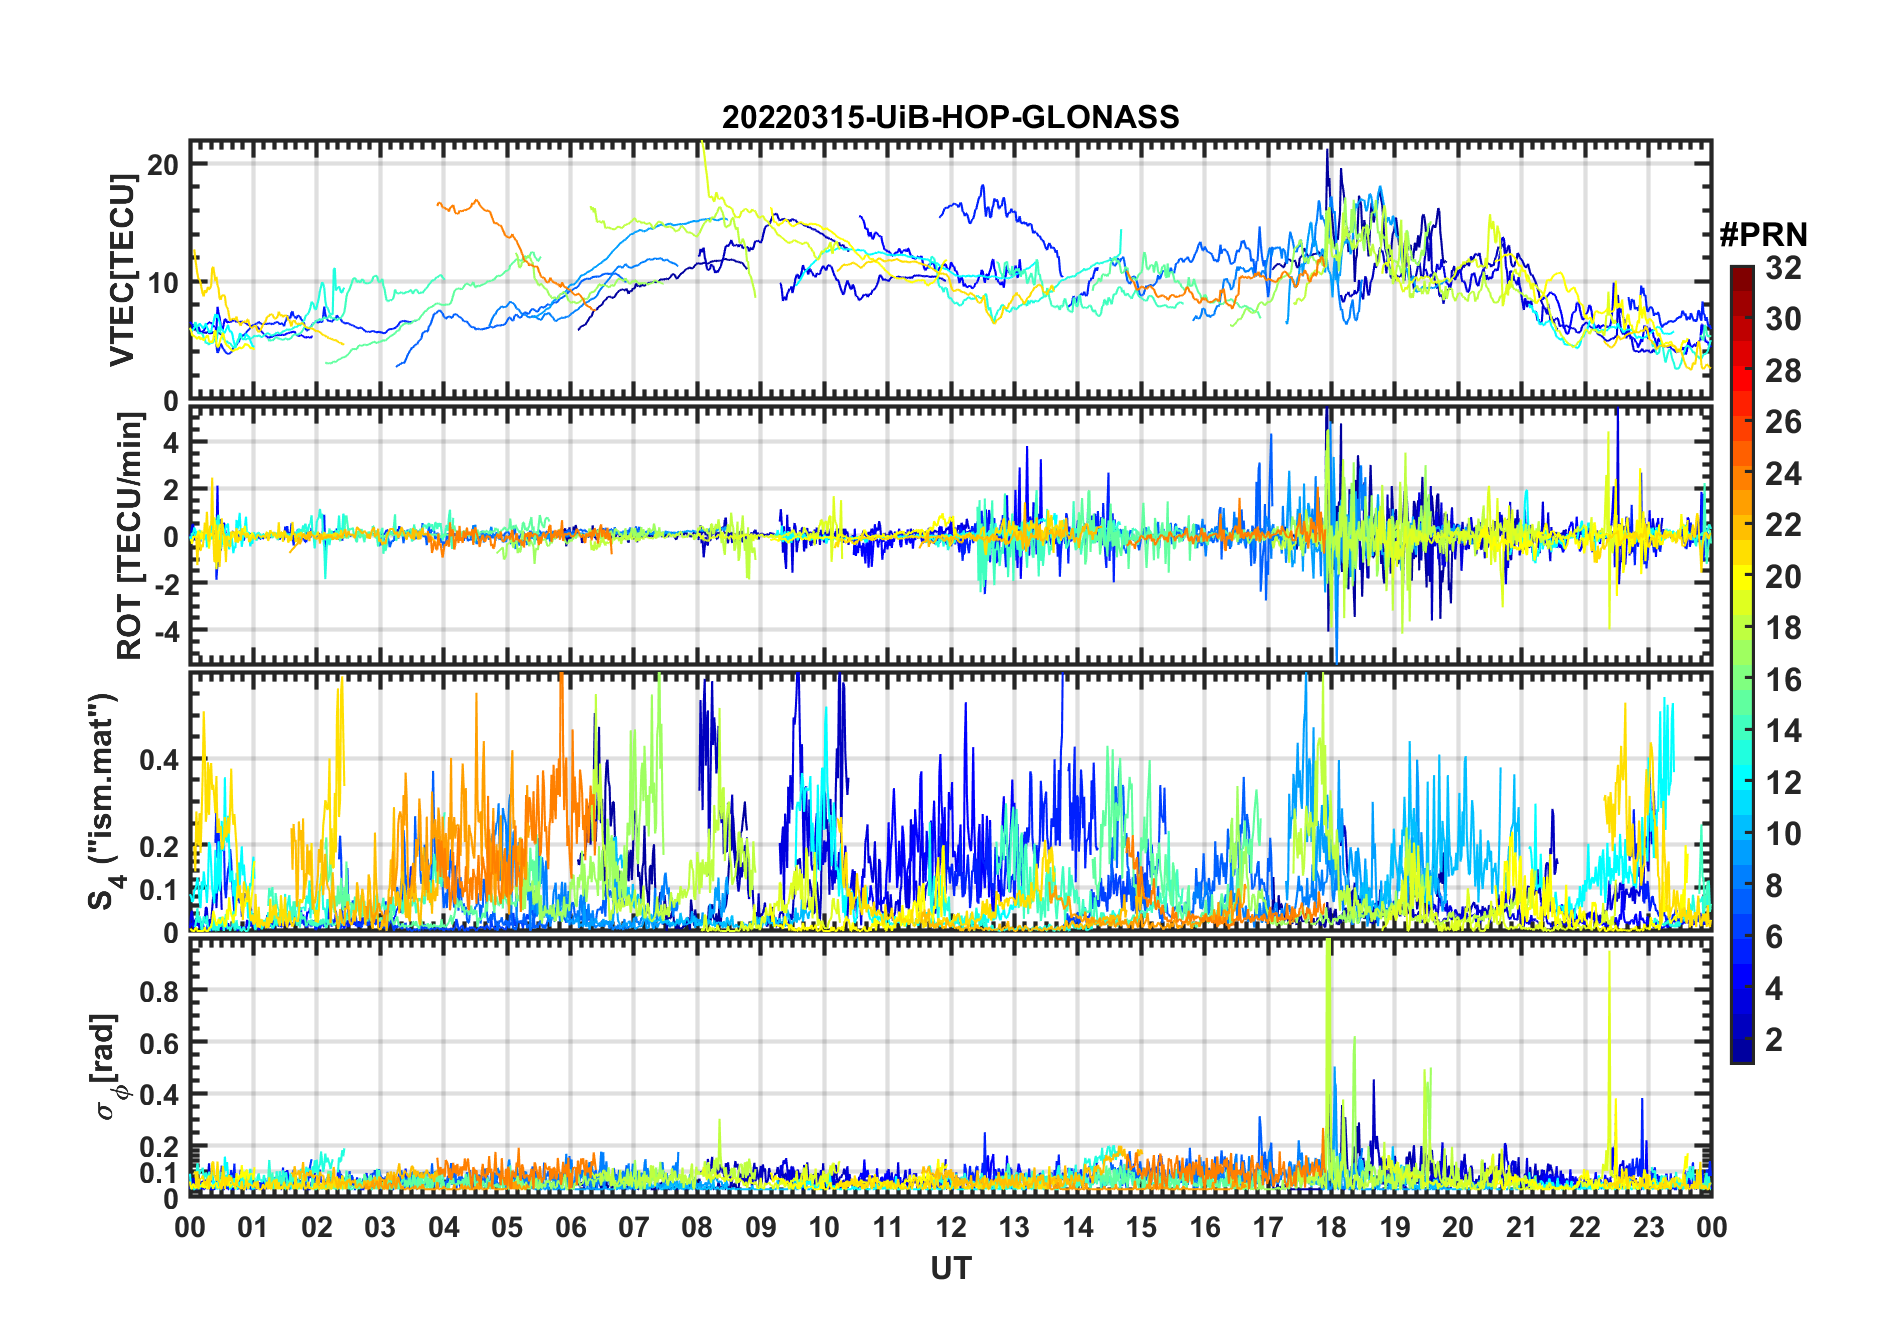Select the "VTEC[TECU]" y-axis label
The width and height of the screenshot is (1902, 1330).
coord(121,270)
